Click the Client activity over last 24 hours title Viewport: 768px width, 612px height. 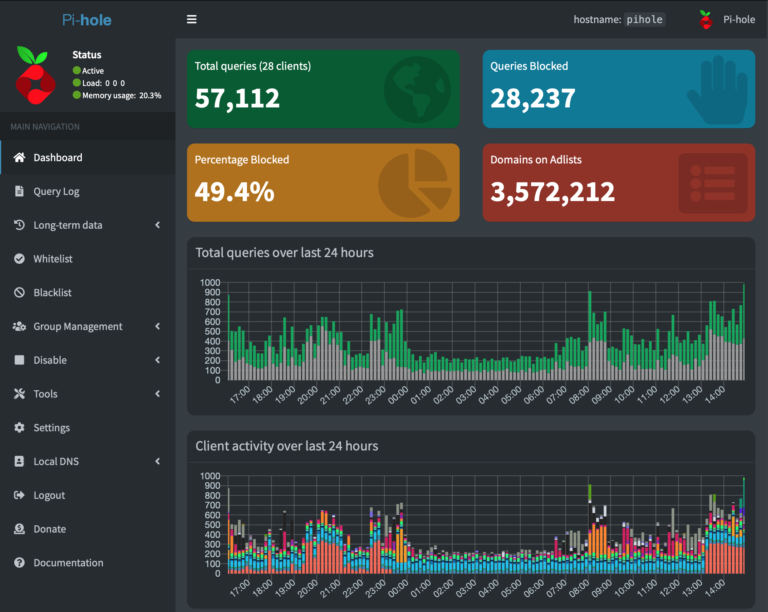click(x=287, y=446)
